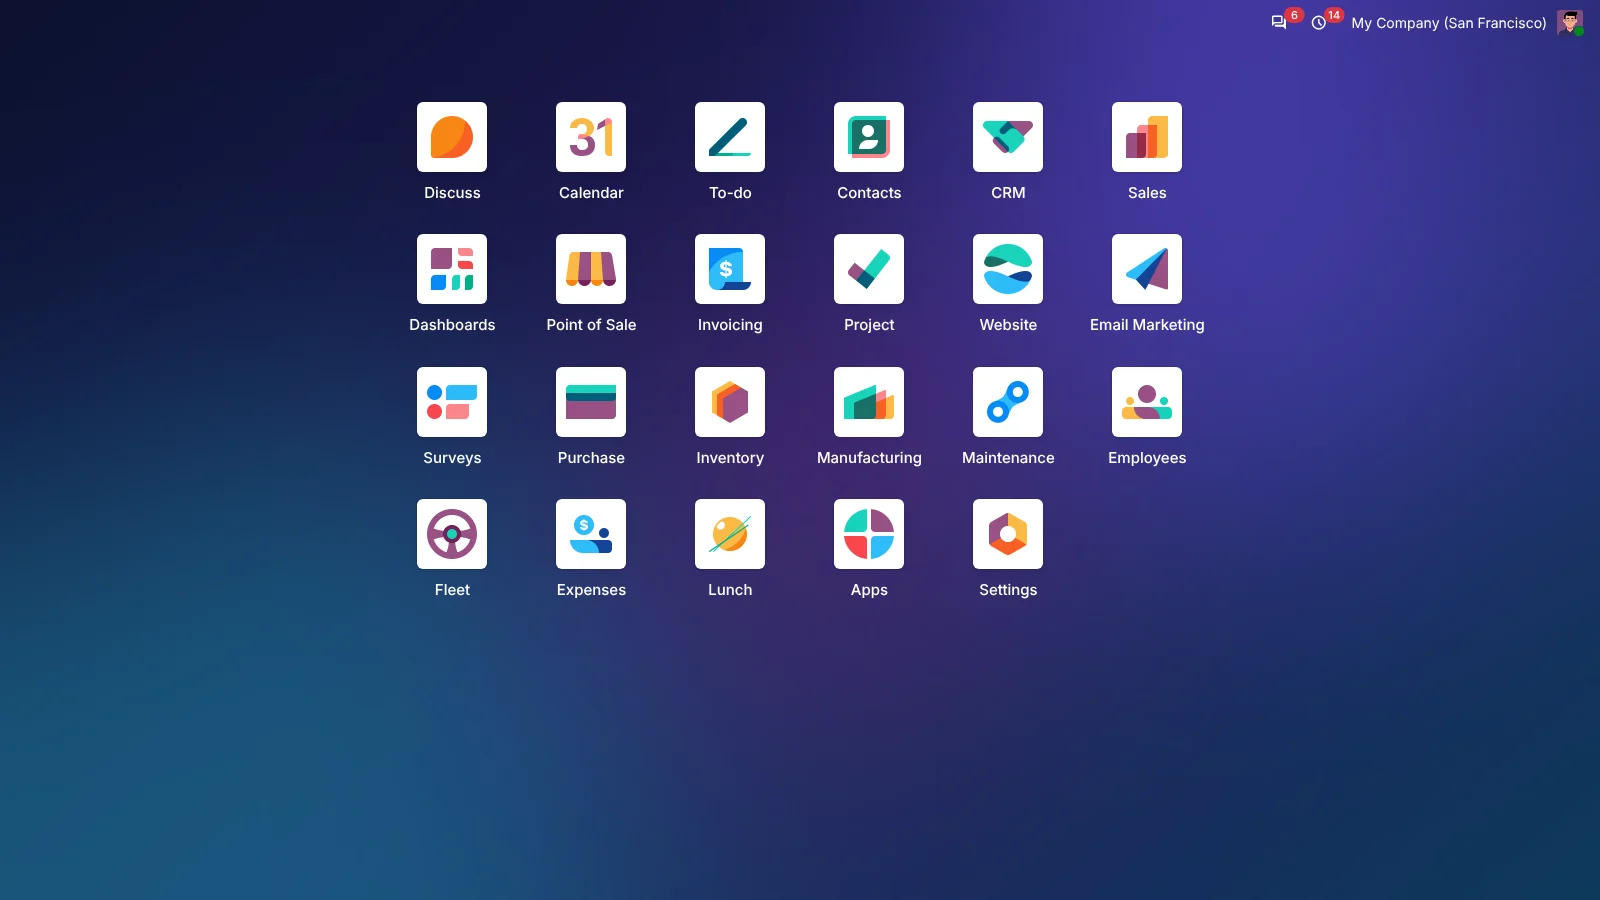Launch the Purchase app
Viewport: 1600px width, 900px height.
click(x=591, y=402)
